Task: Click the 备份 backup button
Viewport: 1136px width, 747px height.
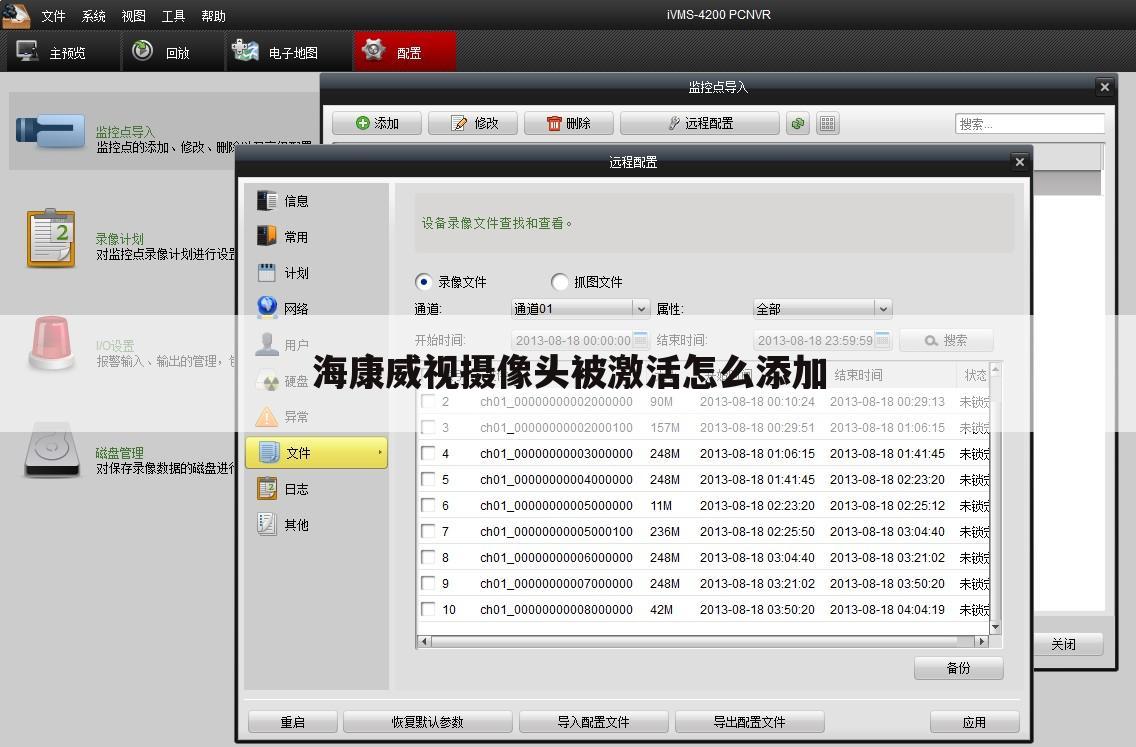Action: pyautogui.click(x=958, y=668)
